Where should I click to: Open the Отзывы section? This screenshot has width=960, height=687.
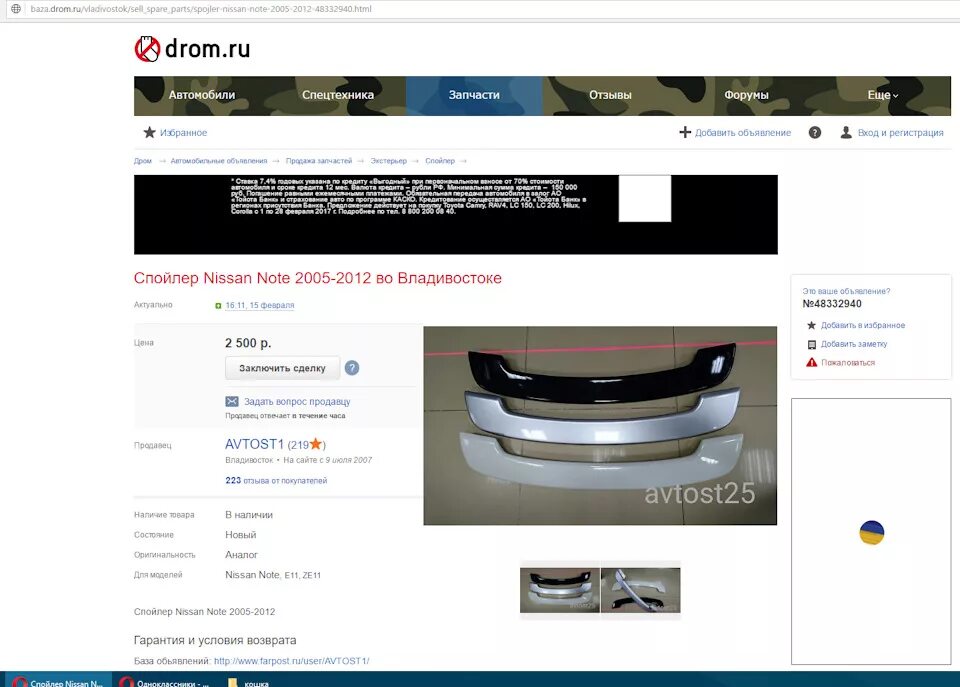coord(610,95)
